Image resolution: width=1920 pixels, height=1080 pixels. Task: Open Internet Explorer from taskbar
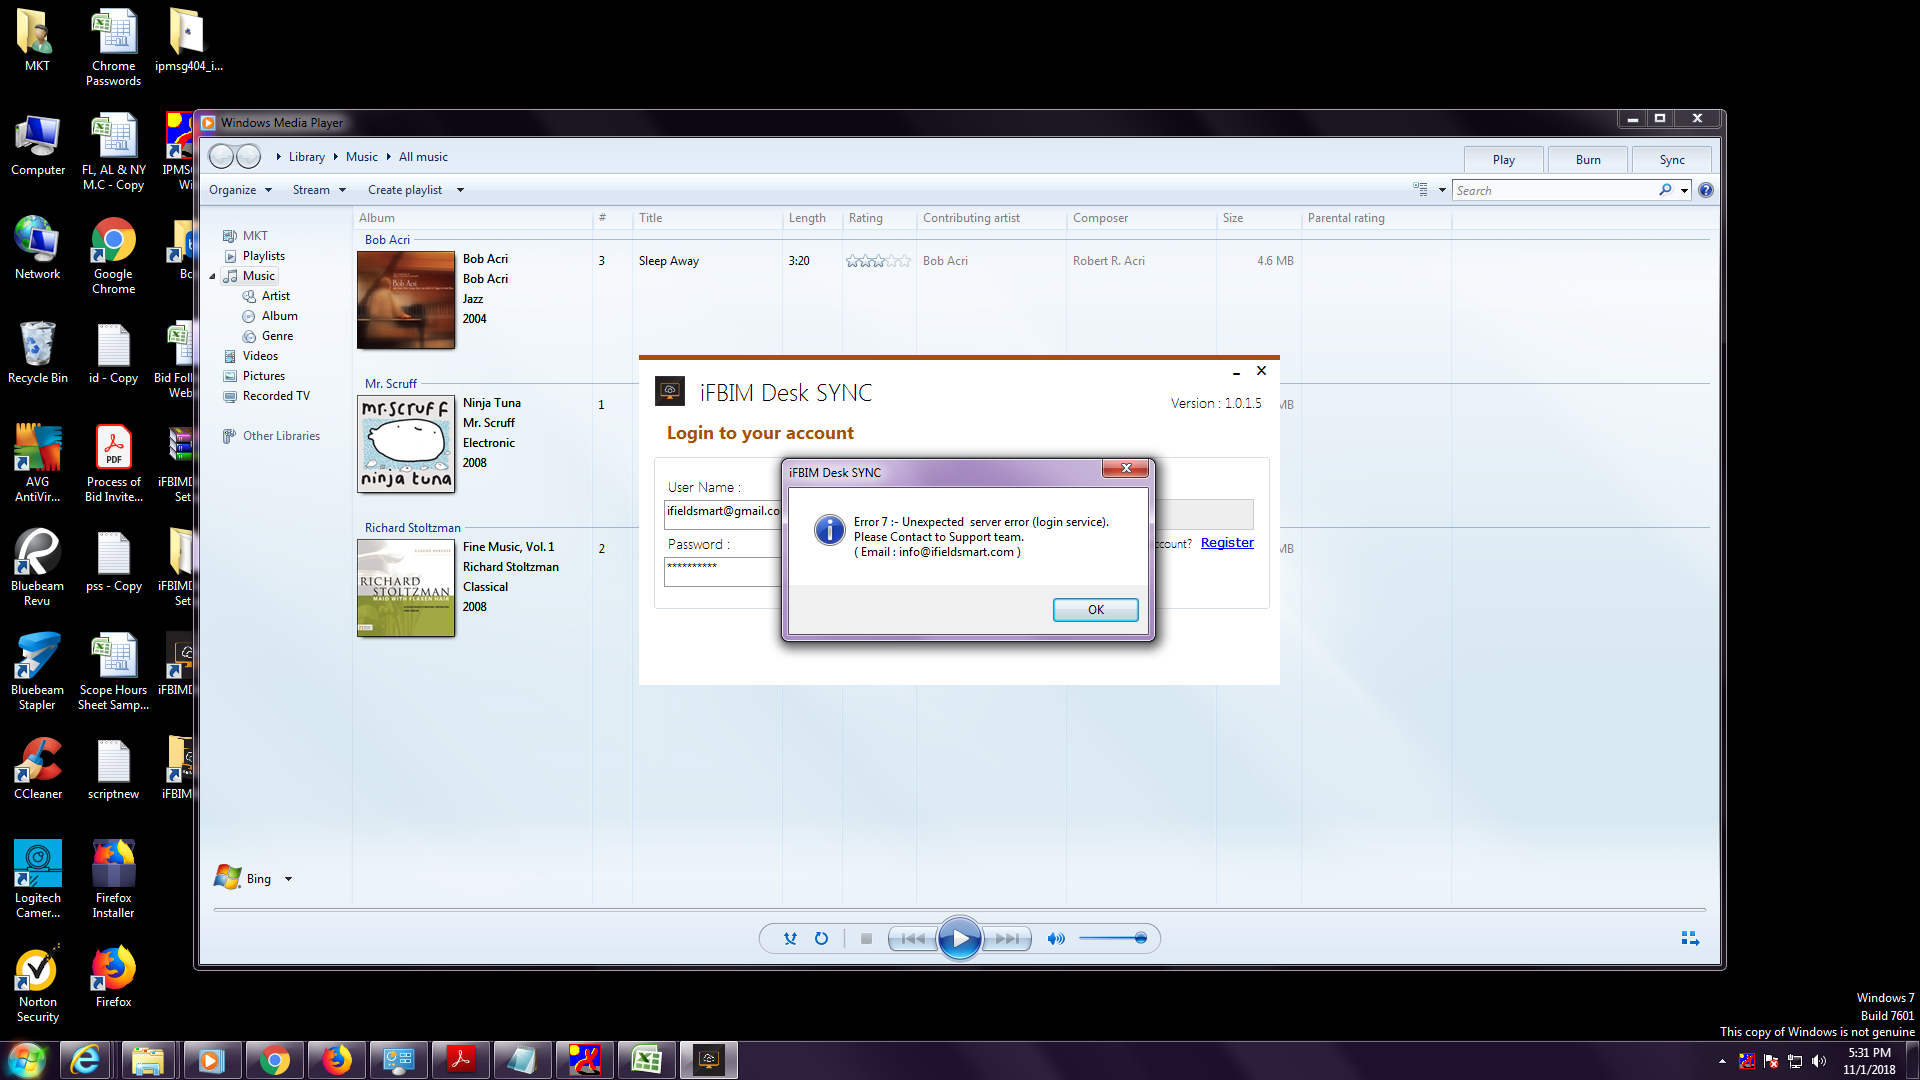point(86,1060)
